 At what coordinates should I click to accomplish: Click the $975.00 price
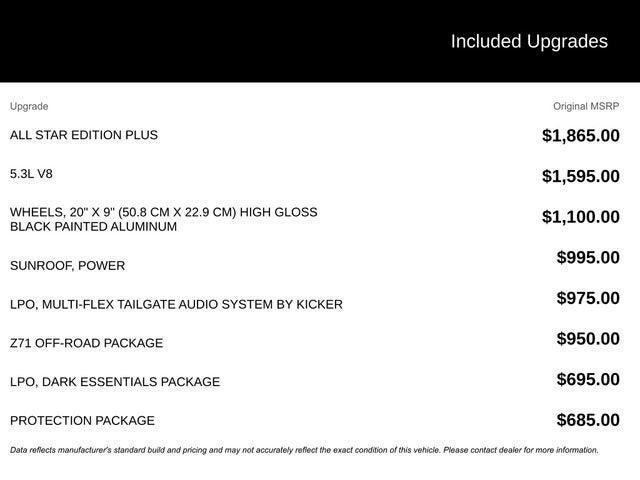pyautogui.click(x=588, y=298)
